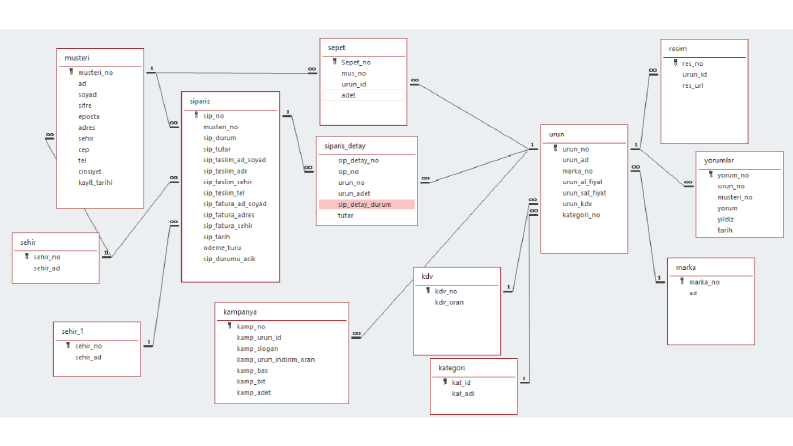Select the cinsiyet field in musteri
The height and width of the screenshot is (446, 793).
(x=90, y=171)
